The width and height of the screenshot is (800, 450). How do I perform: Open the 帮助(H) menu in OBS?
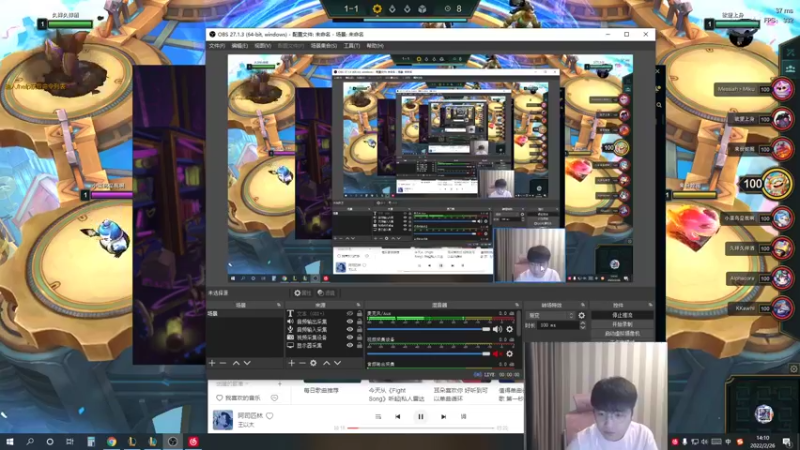pyautogui.click(x=374, y=46)
